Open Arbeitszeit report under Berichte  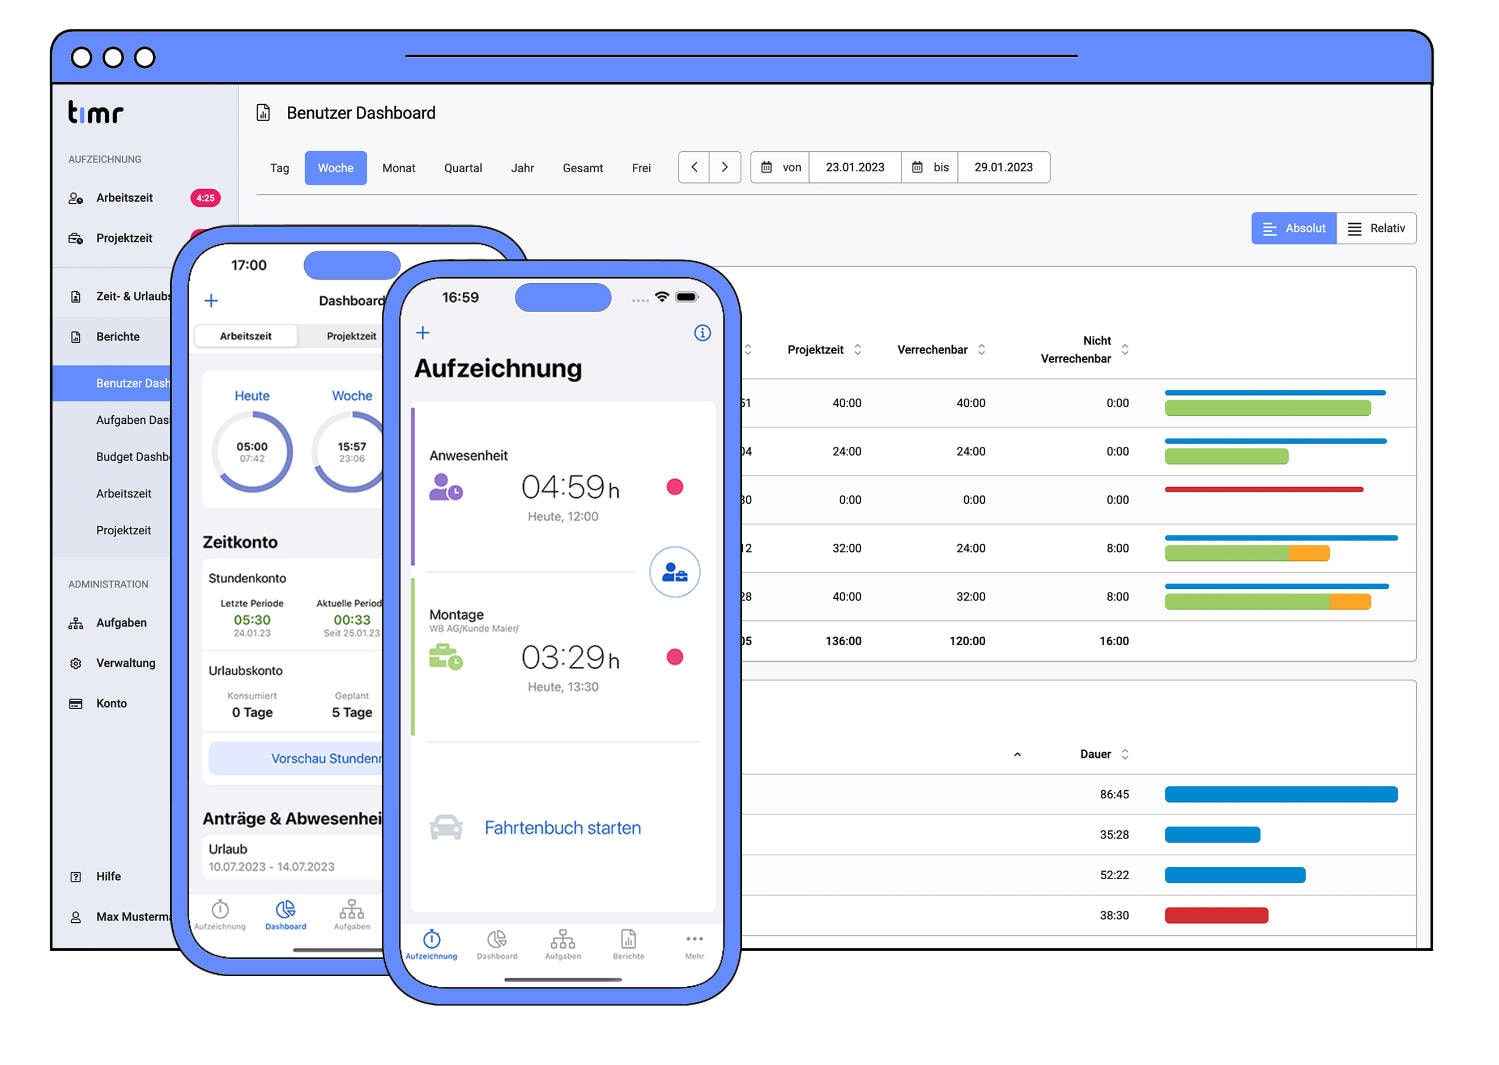click(x=123, y=494)
